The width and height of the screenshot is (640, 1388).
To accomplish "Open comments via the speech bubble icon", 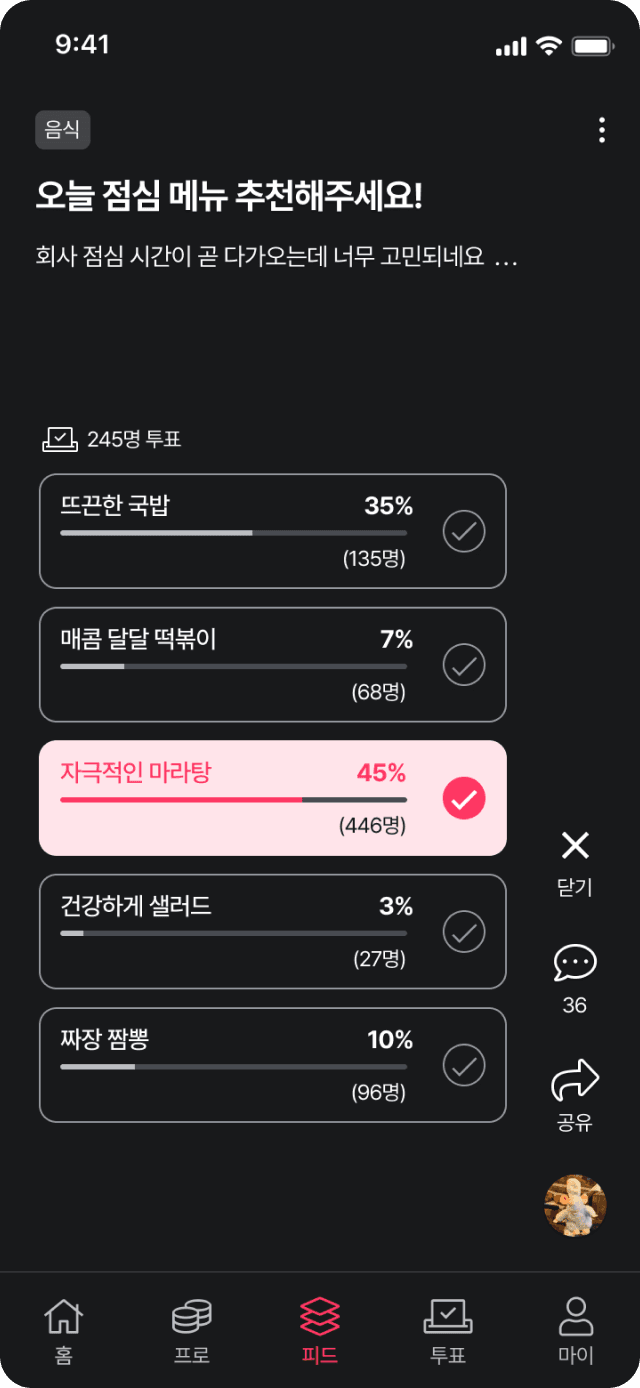I will (575, 963).
